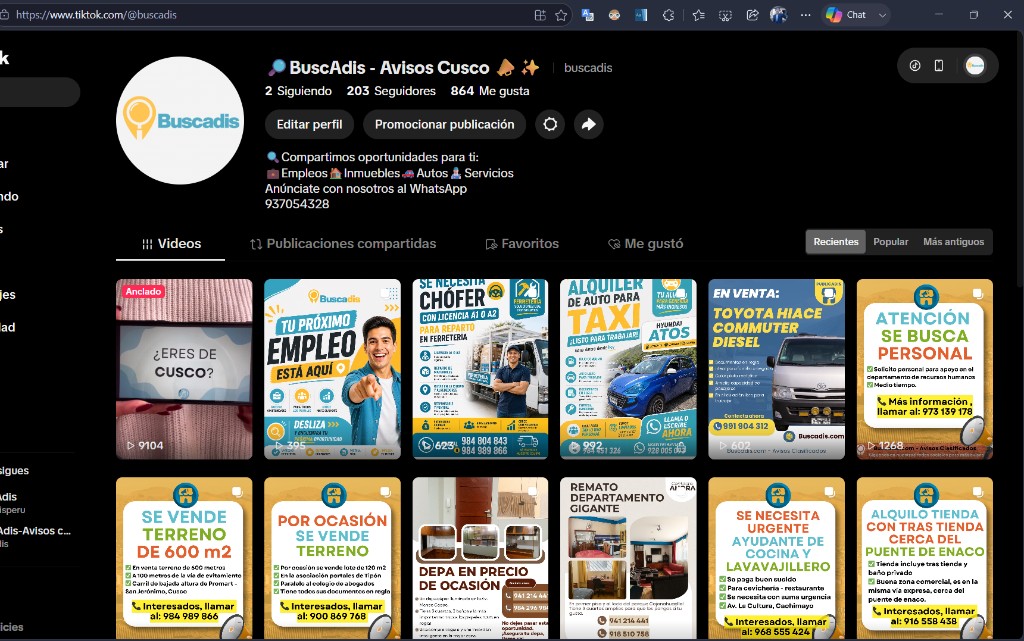Click the 9104 view count
1024x641 pixels.
coord(150,446)
